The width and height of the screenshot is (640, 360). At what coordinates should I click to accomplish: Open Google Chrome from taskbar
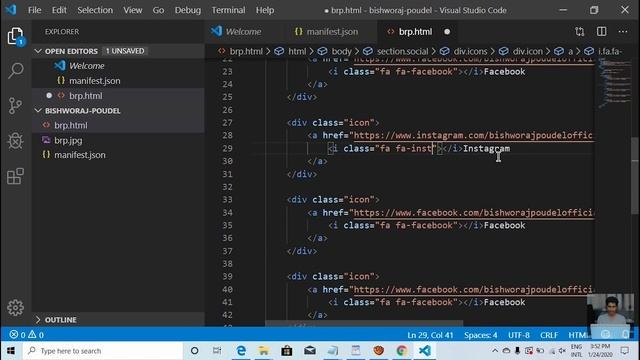tap(402, 351)
